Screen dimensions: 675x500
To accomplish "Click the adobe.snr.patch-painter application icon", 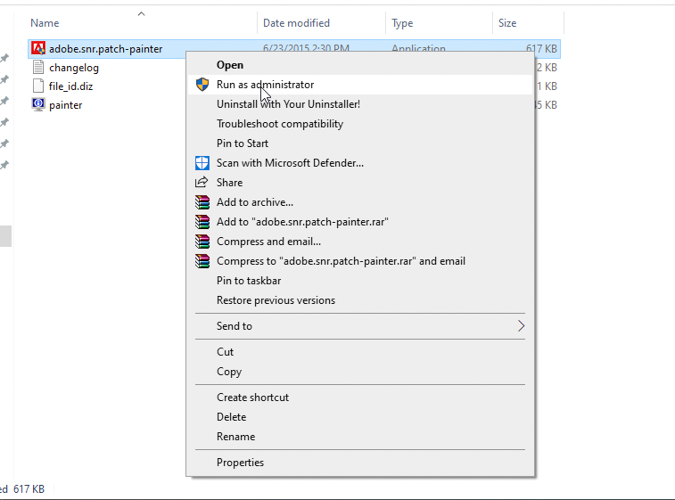I will coord(38,48).
